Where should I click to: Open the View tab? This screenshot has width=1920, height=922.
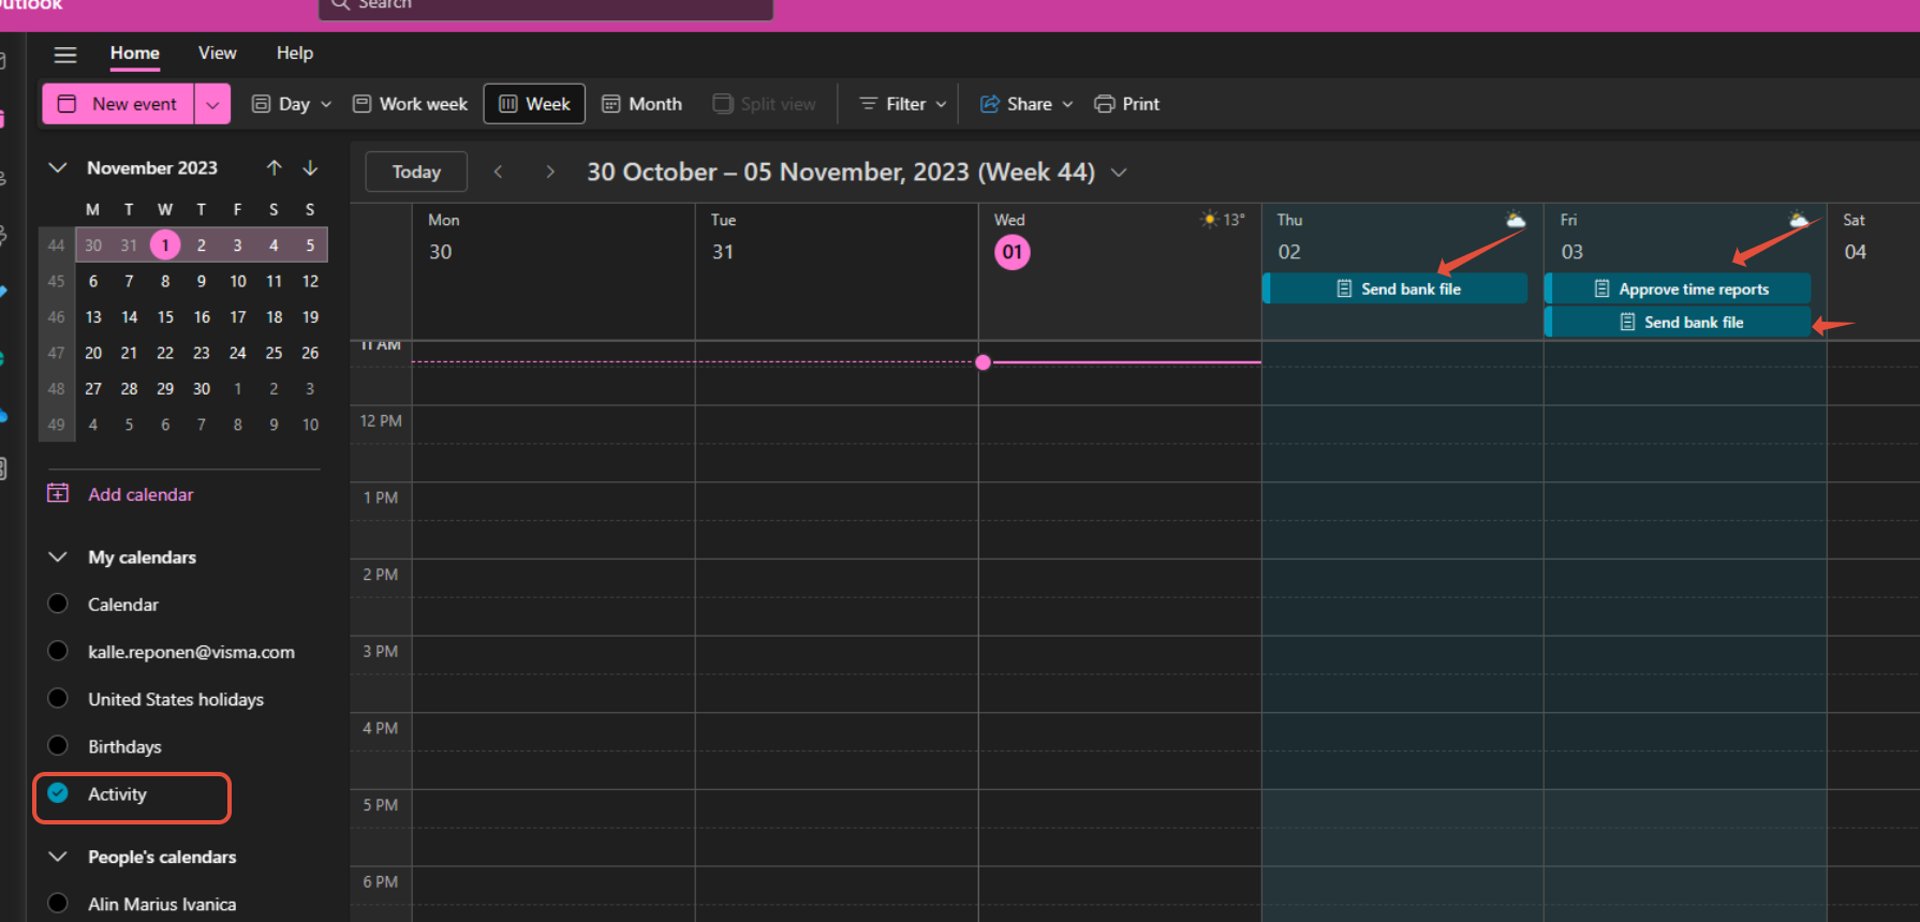point(217,53)
